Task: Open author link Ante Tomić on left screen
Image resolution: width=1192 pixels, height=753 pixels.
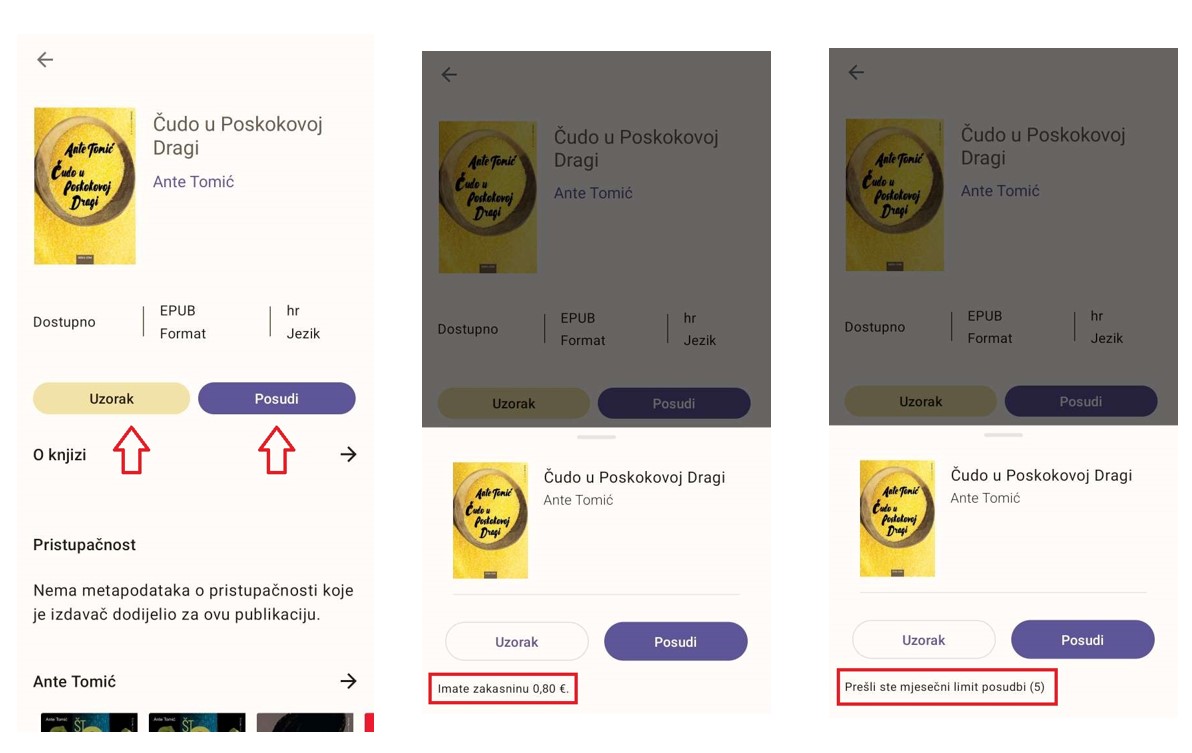Action: [193, 182]
